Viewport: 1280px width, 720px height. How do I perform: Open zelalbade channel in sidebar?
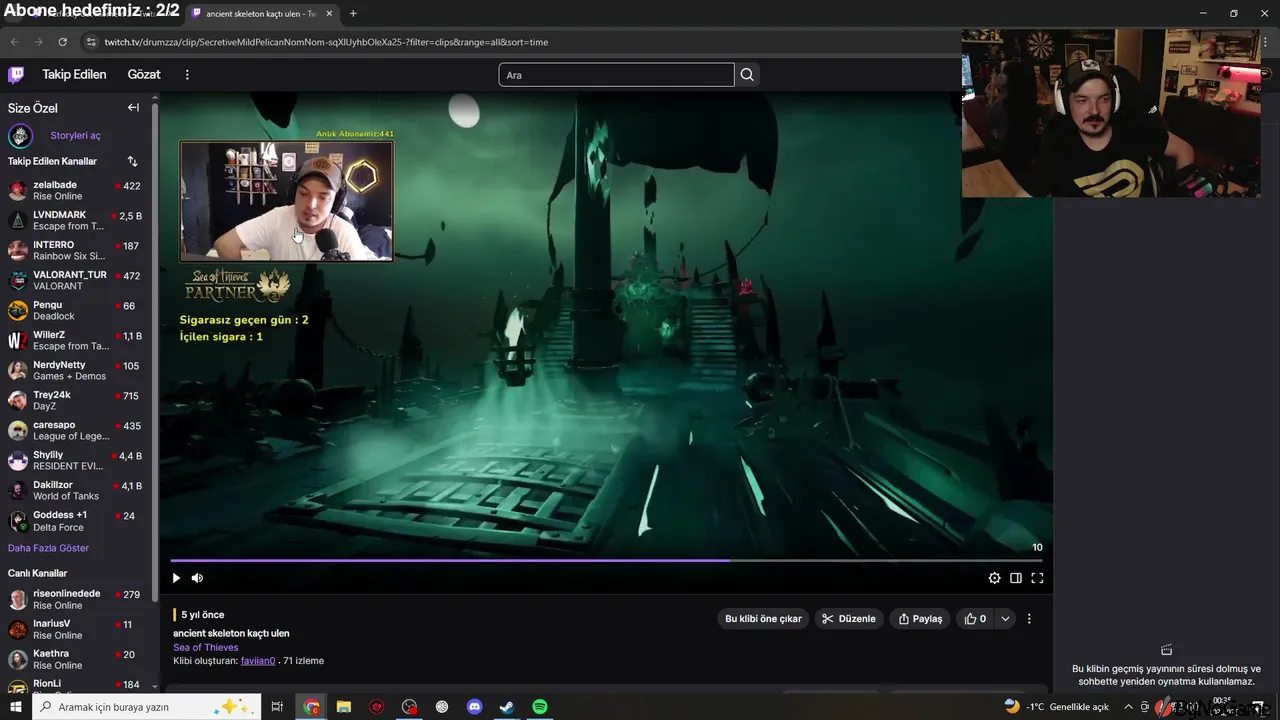(x=76, y=190)
